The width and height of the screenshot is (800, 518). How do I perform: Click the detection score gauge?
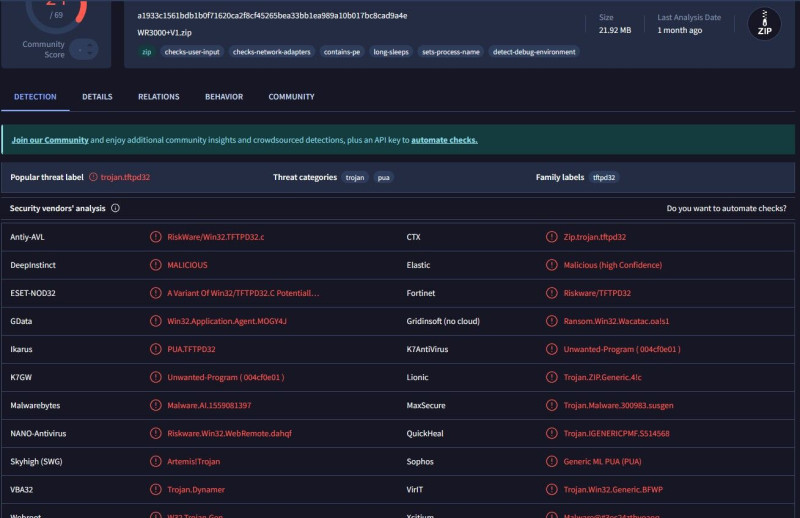pyautogui.click(x=56, y=13)
